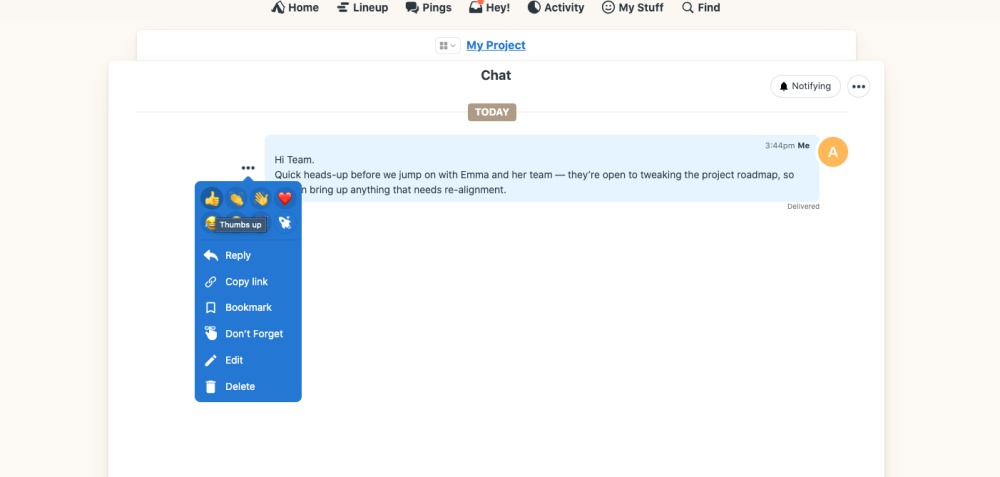The image size is (1000, 477).
Task: Open the chat options ellipsis next to Notifying
Action: (x=858, y=86)
